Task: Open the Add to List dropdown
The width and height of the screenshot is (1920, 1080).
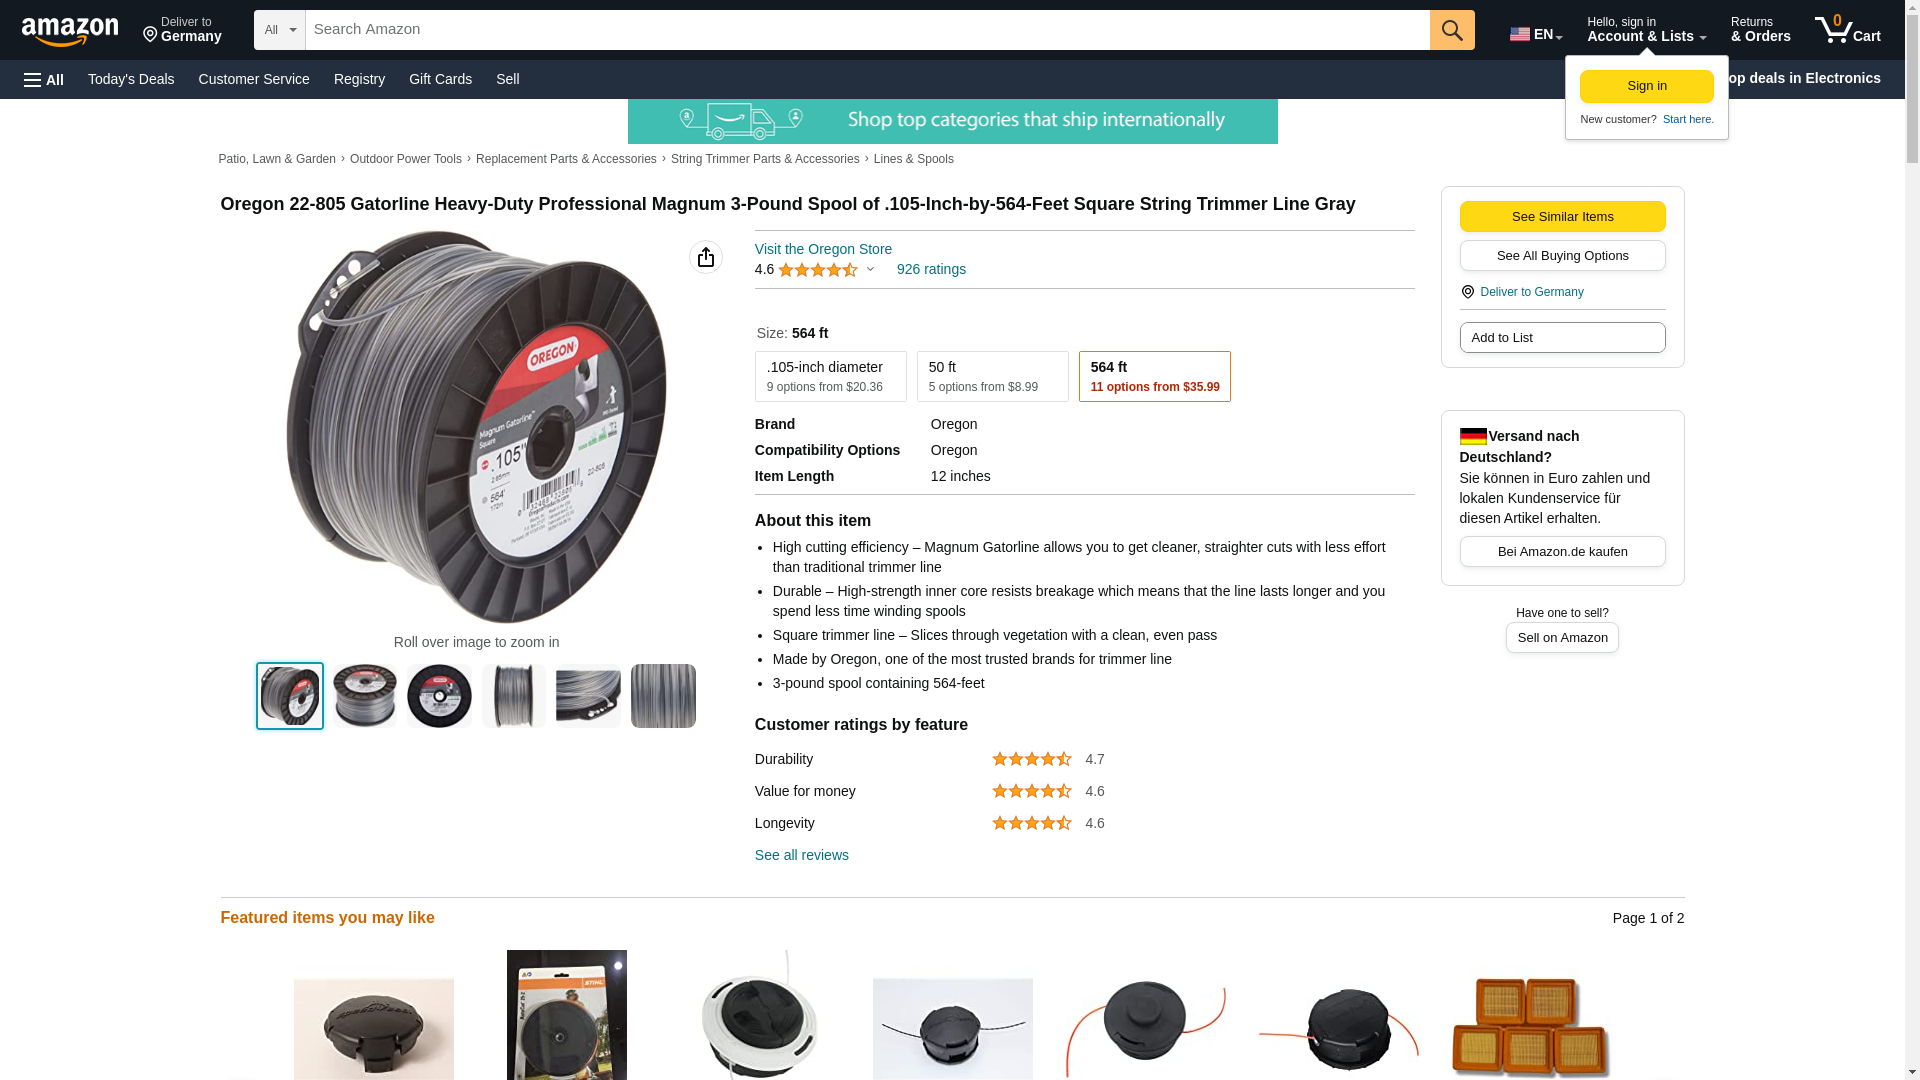Action: (x=1563, y=338)
